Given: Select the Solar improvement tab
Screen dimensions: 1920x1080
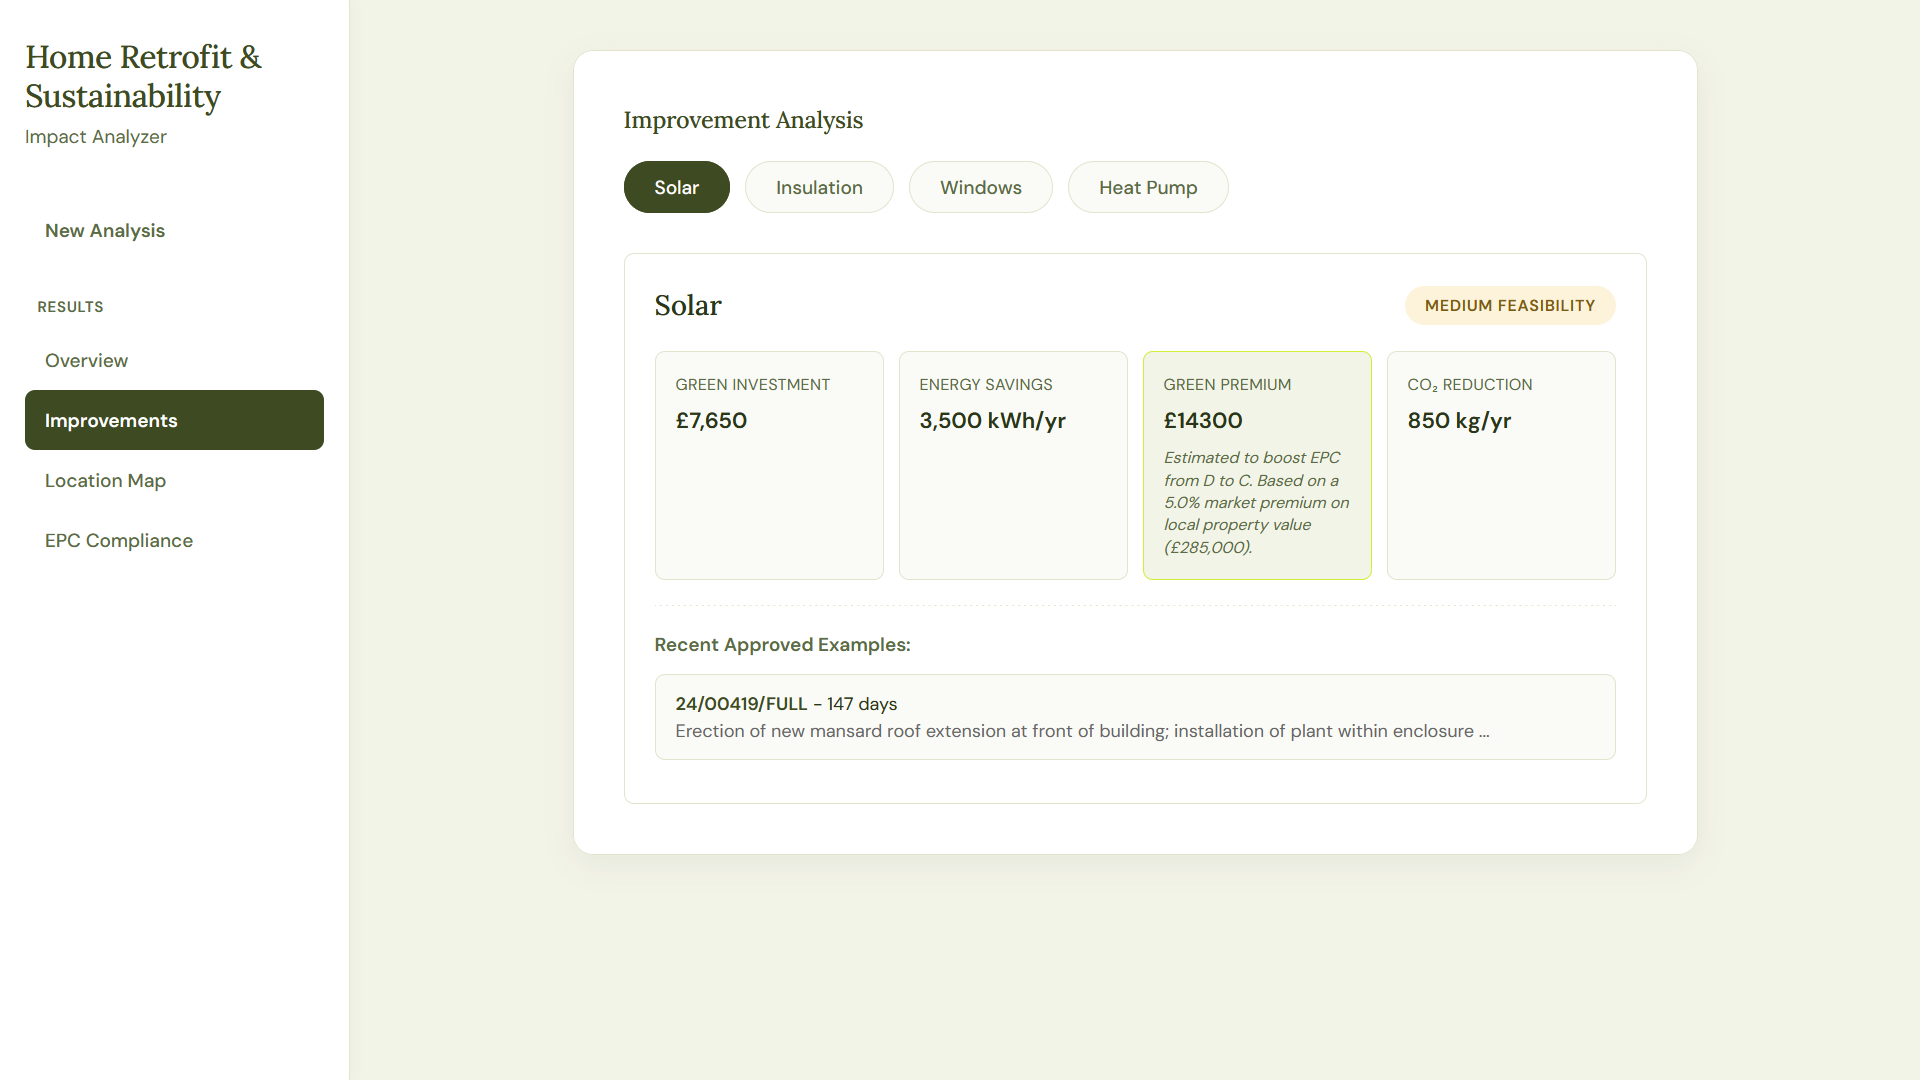Looking at the screenshot, I should coord(676,187).
